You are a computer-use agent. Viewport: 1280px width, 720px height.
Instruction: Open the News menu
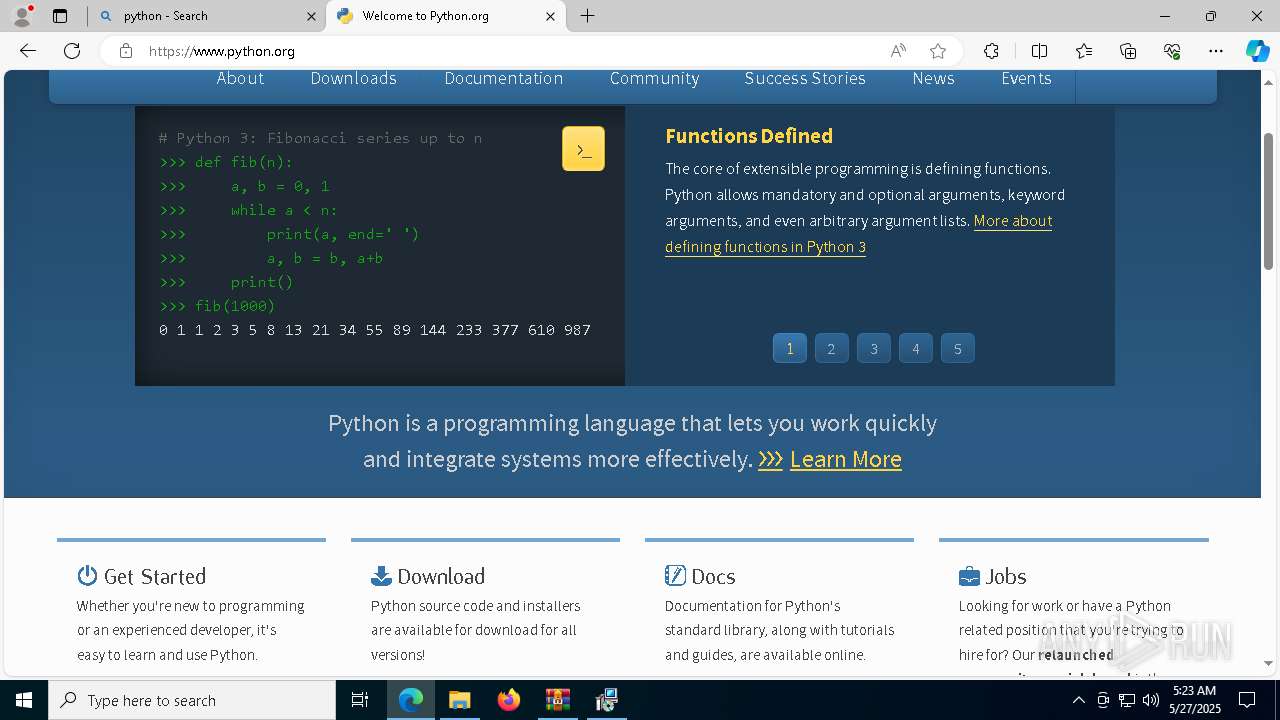point(933,78)
